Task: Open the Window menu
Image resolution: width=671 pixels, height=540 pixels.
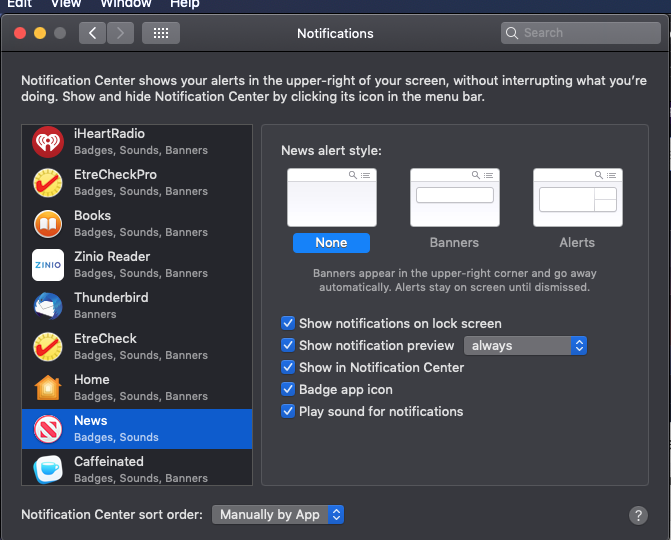Action: 126,4
